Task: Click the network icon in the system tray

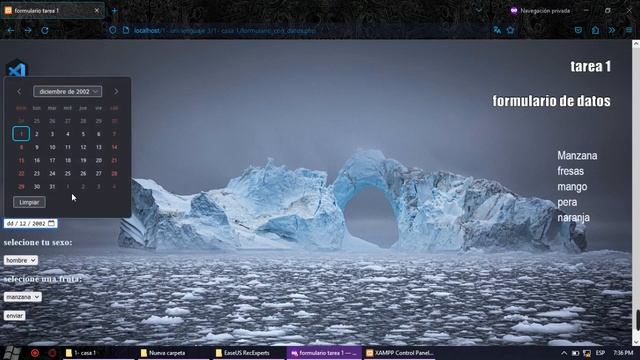Action: 587,353
